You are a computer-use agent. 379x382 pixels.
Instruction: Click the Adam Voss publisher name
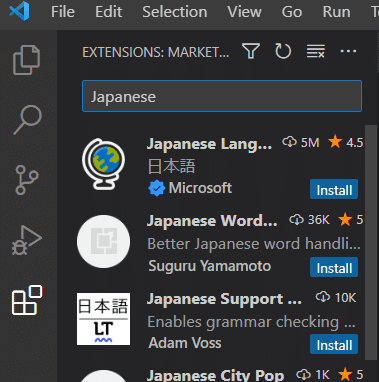[x=185, y=343]
